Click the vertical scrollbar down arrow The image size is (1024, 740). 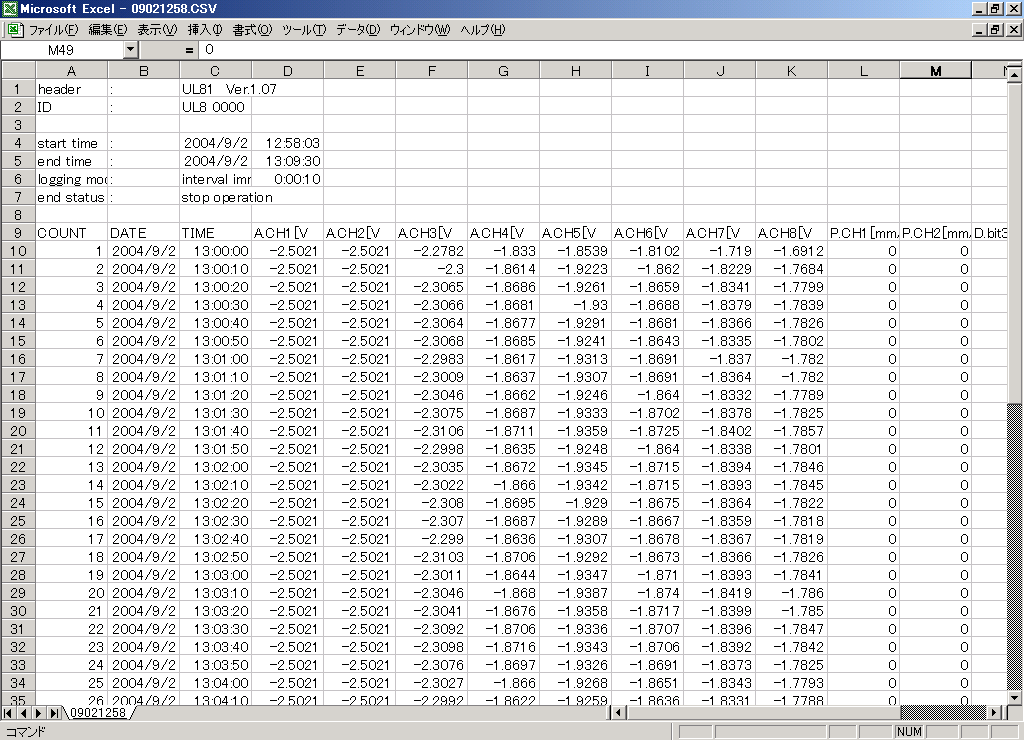[1014, 698]
